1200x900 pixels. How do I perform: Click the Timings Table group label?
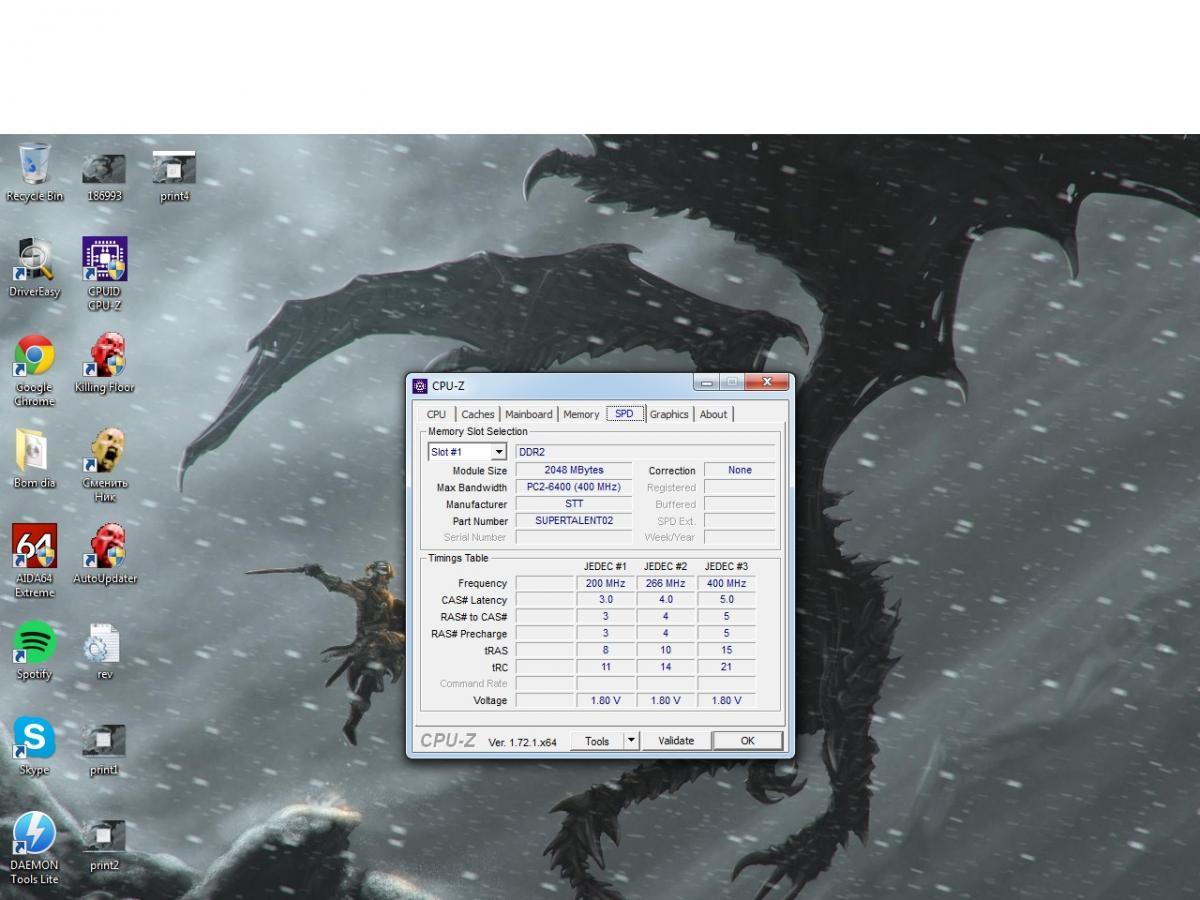[458, 558]
